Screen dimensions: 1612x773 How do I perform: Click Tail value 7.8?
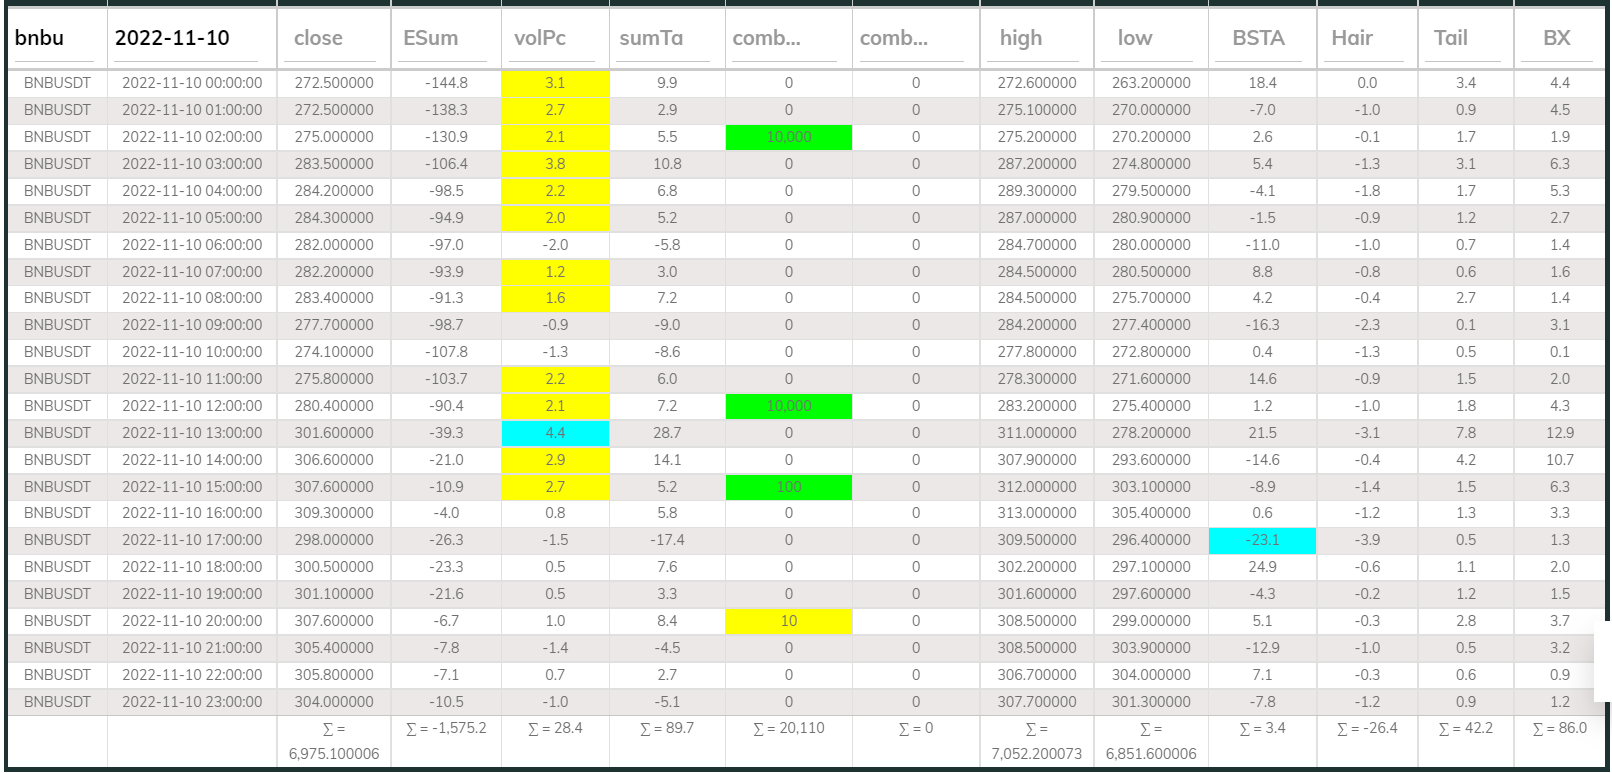click(x=1466, y=433)
